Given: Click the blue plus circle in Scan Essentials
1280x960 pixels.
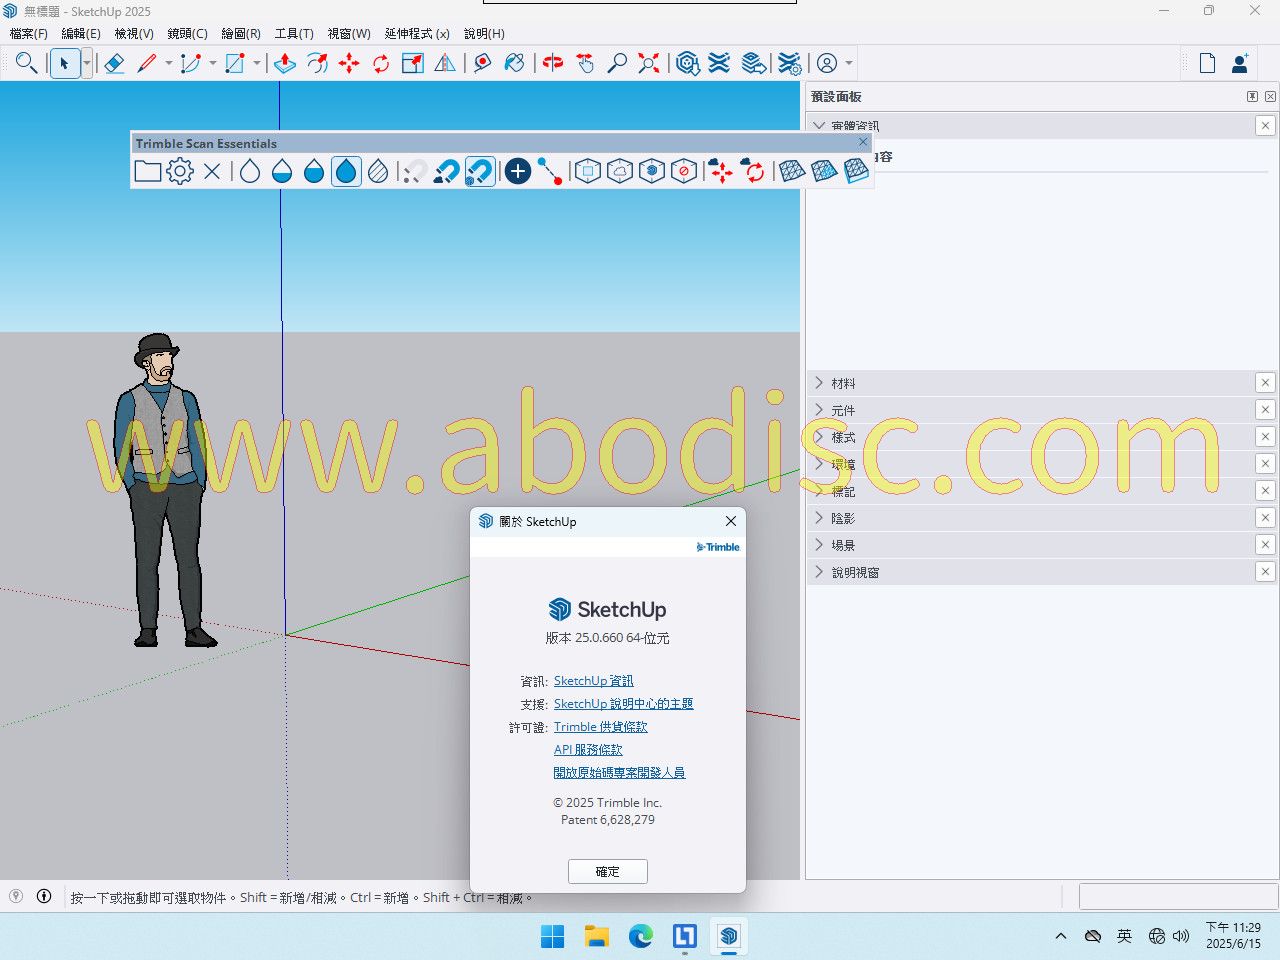Looking at the screenshot, I should click(517, 171).
